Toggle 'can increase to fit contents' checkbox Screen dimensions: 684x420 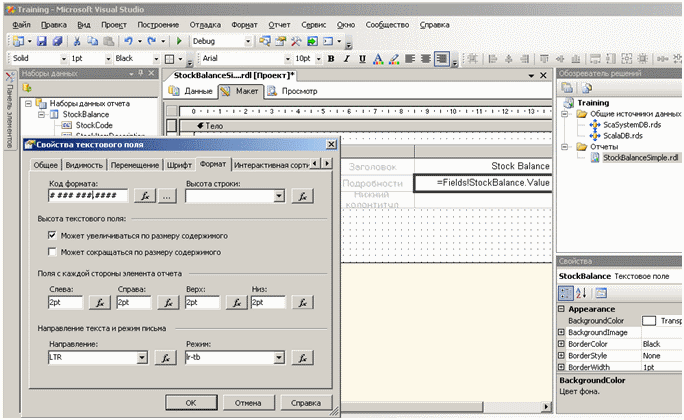tap(52, 236)
